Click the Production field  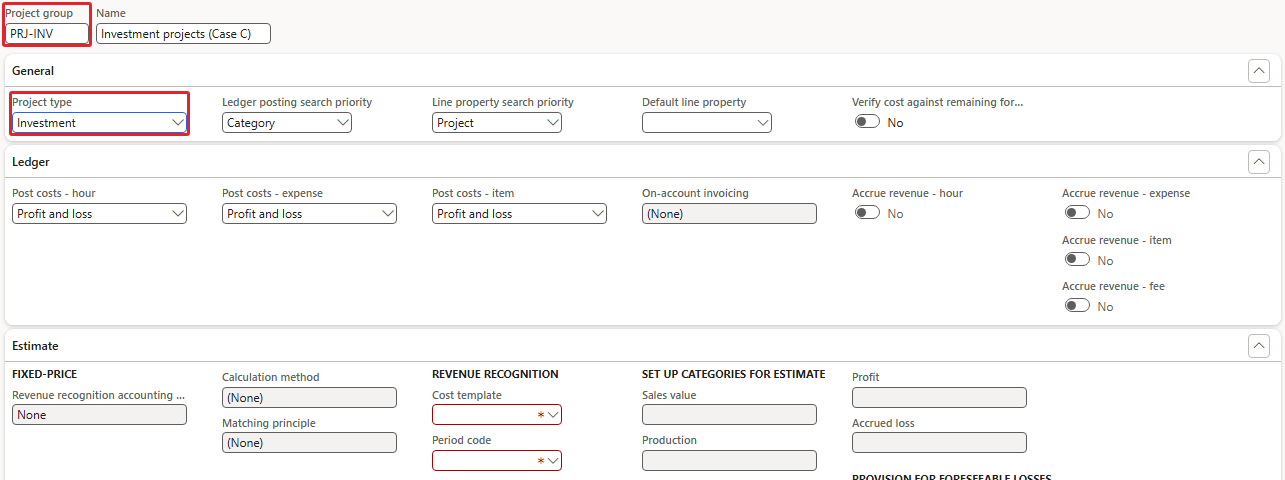coord(729,460)
